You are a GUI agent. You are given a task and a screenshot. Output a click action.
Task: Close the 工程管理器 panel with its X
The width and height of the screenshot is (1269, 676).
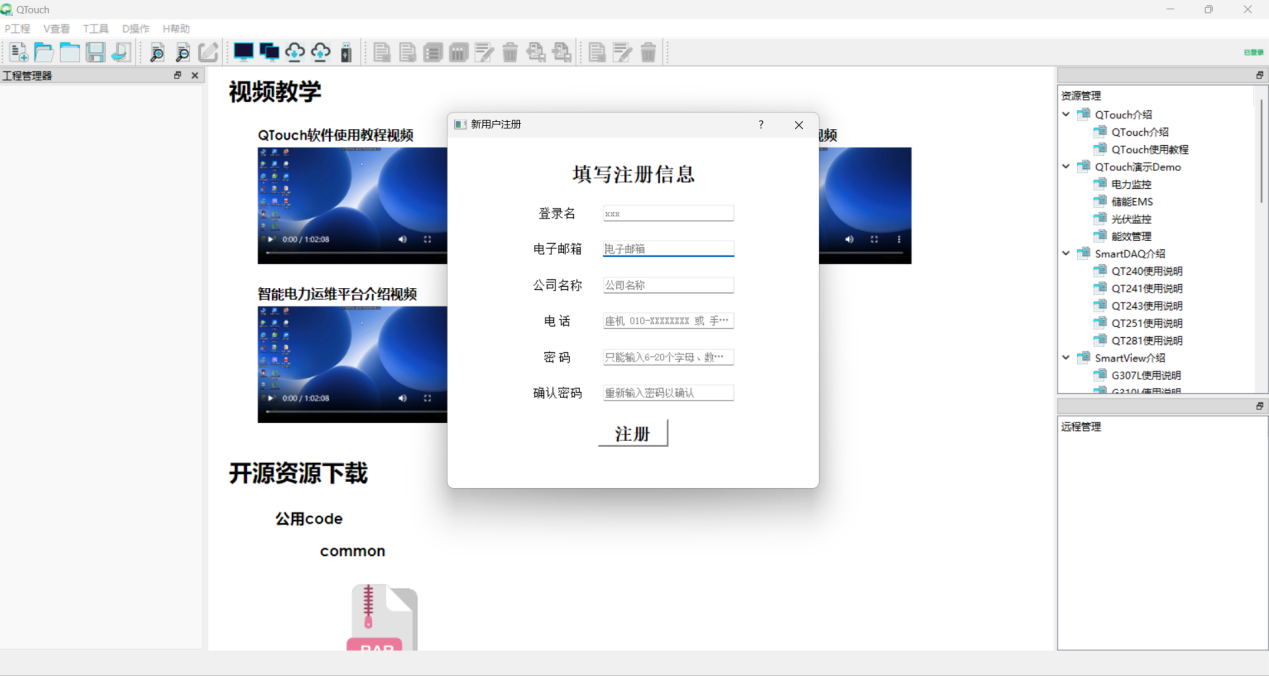(195, 75)
